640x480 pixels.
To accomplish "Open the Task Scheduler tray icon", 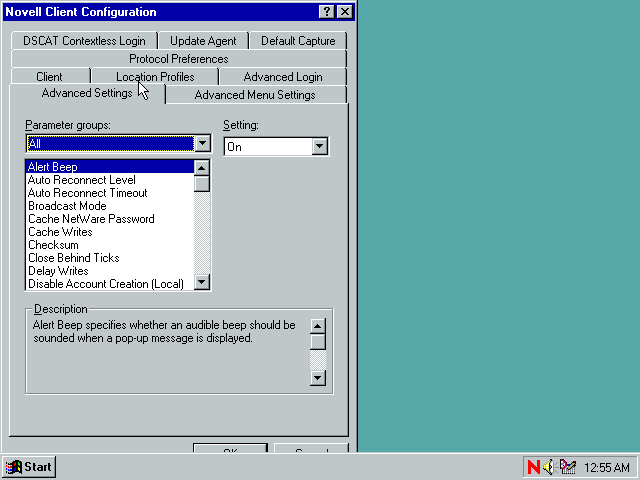I will tap(567, 467).
